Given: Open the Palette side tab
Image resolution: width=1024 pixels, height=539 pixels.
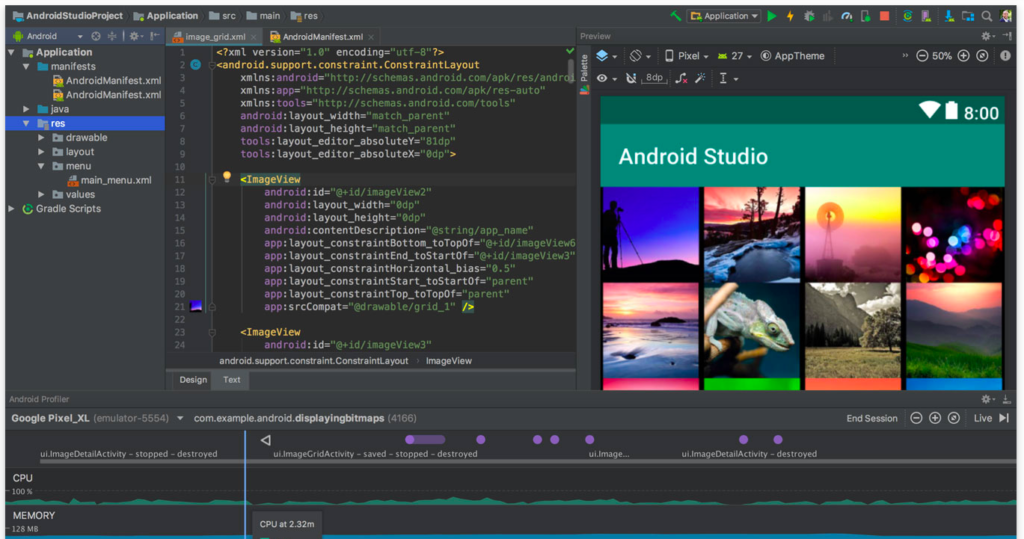Looking at the screenshot, I should click(x=584, y=74).
